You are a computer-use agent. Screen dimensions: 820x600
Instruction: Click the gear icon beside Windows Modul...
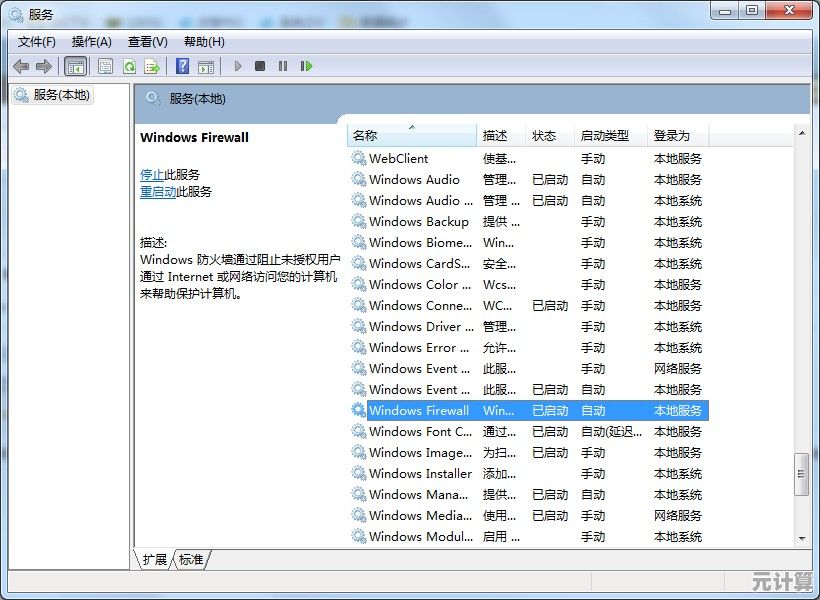pos(359,536)
